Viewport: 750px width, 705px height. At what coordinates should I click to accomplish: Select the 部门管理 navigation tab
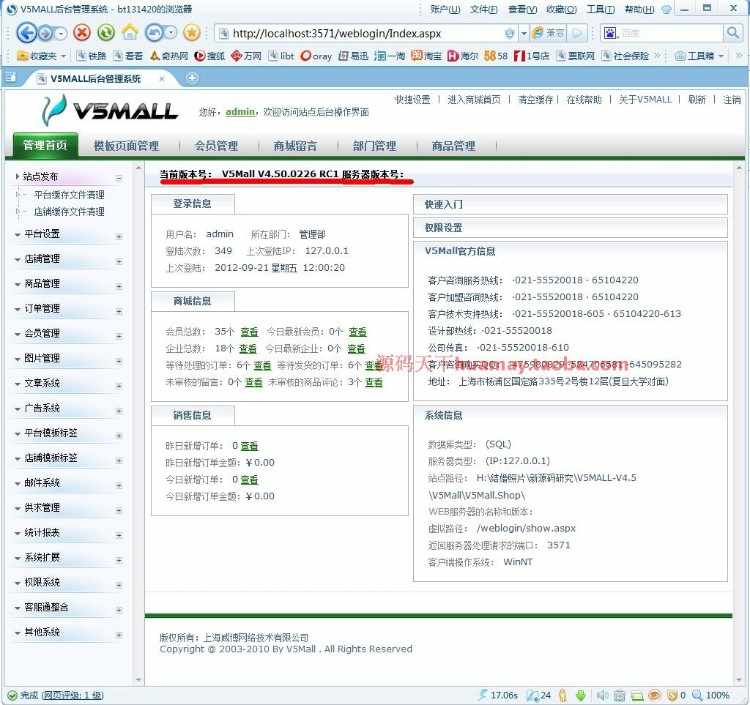point(375,146)
